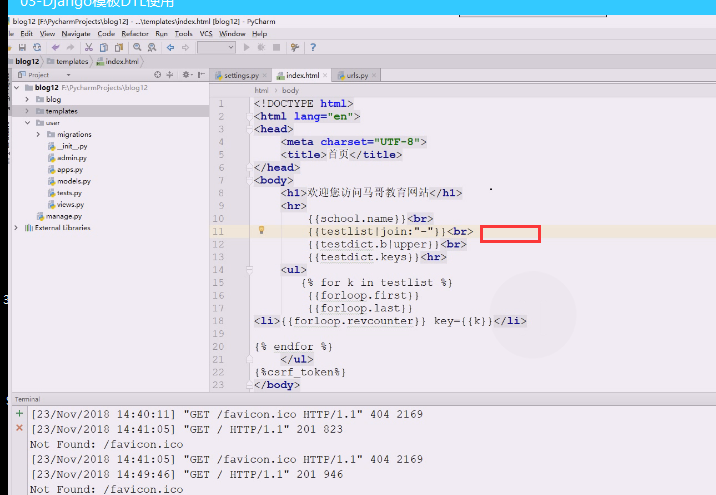Open the Run menu
This screenshot has width=716, height=495.
(161, 34)
